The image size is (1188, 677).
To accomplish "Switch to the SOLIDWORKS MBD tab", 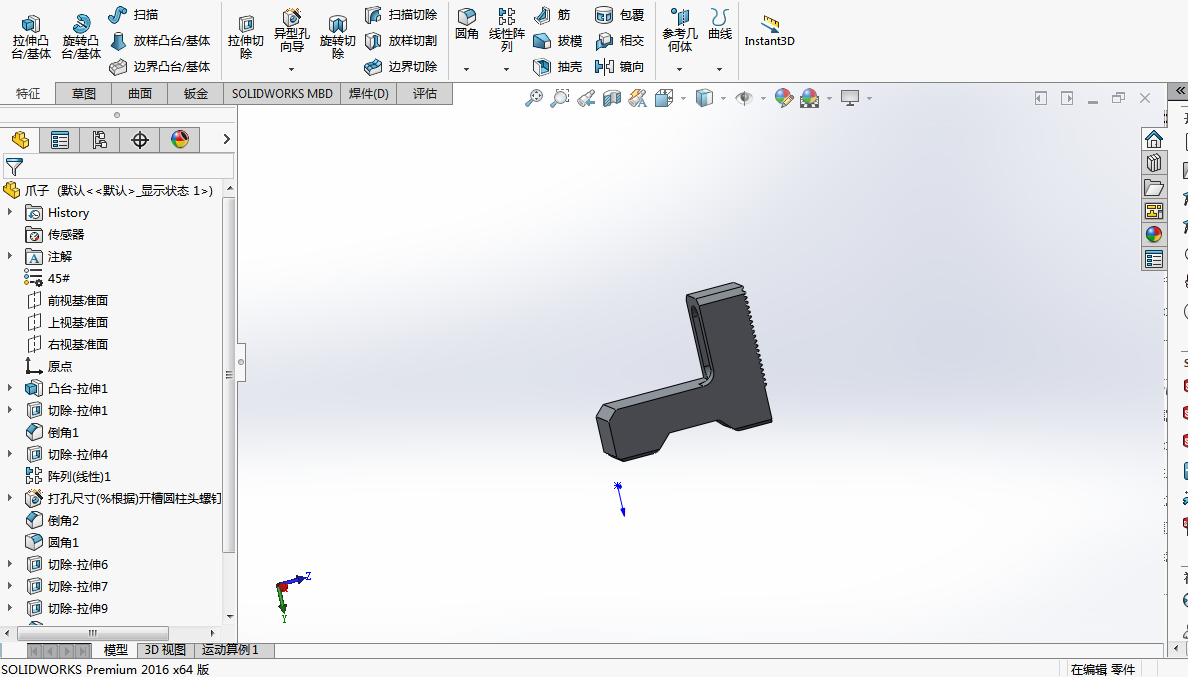I will coord(282,93).
